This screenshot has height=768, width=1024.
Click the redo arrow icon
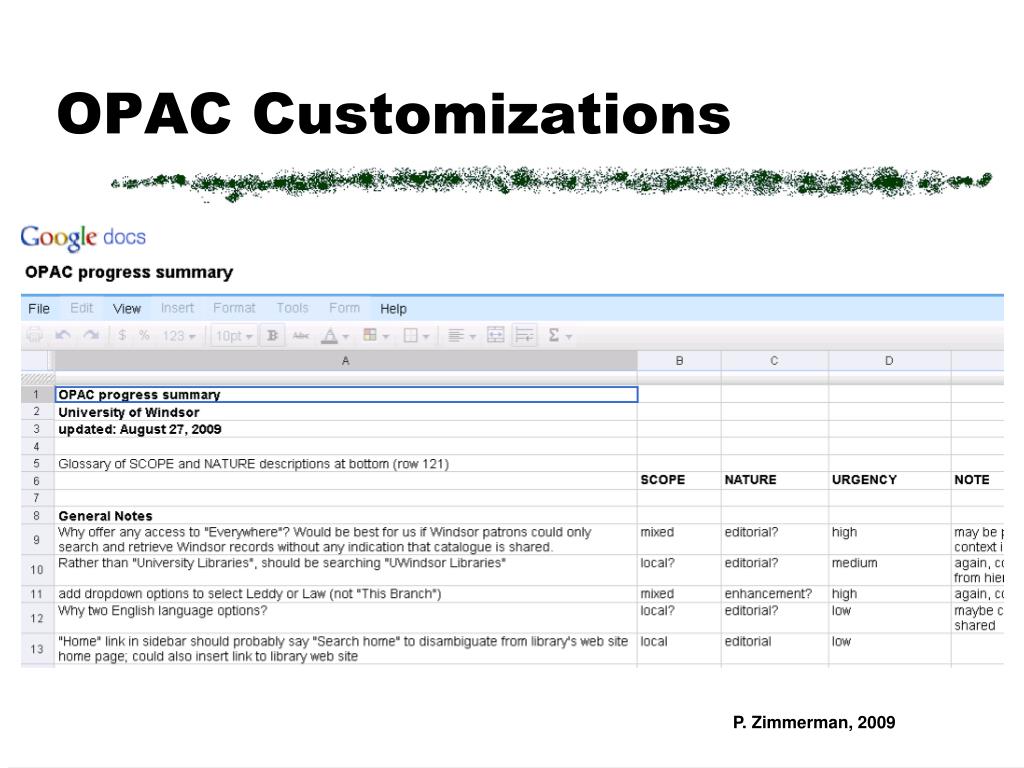coord(91,335)
